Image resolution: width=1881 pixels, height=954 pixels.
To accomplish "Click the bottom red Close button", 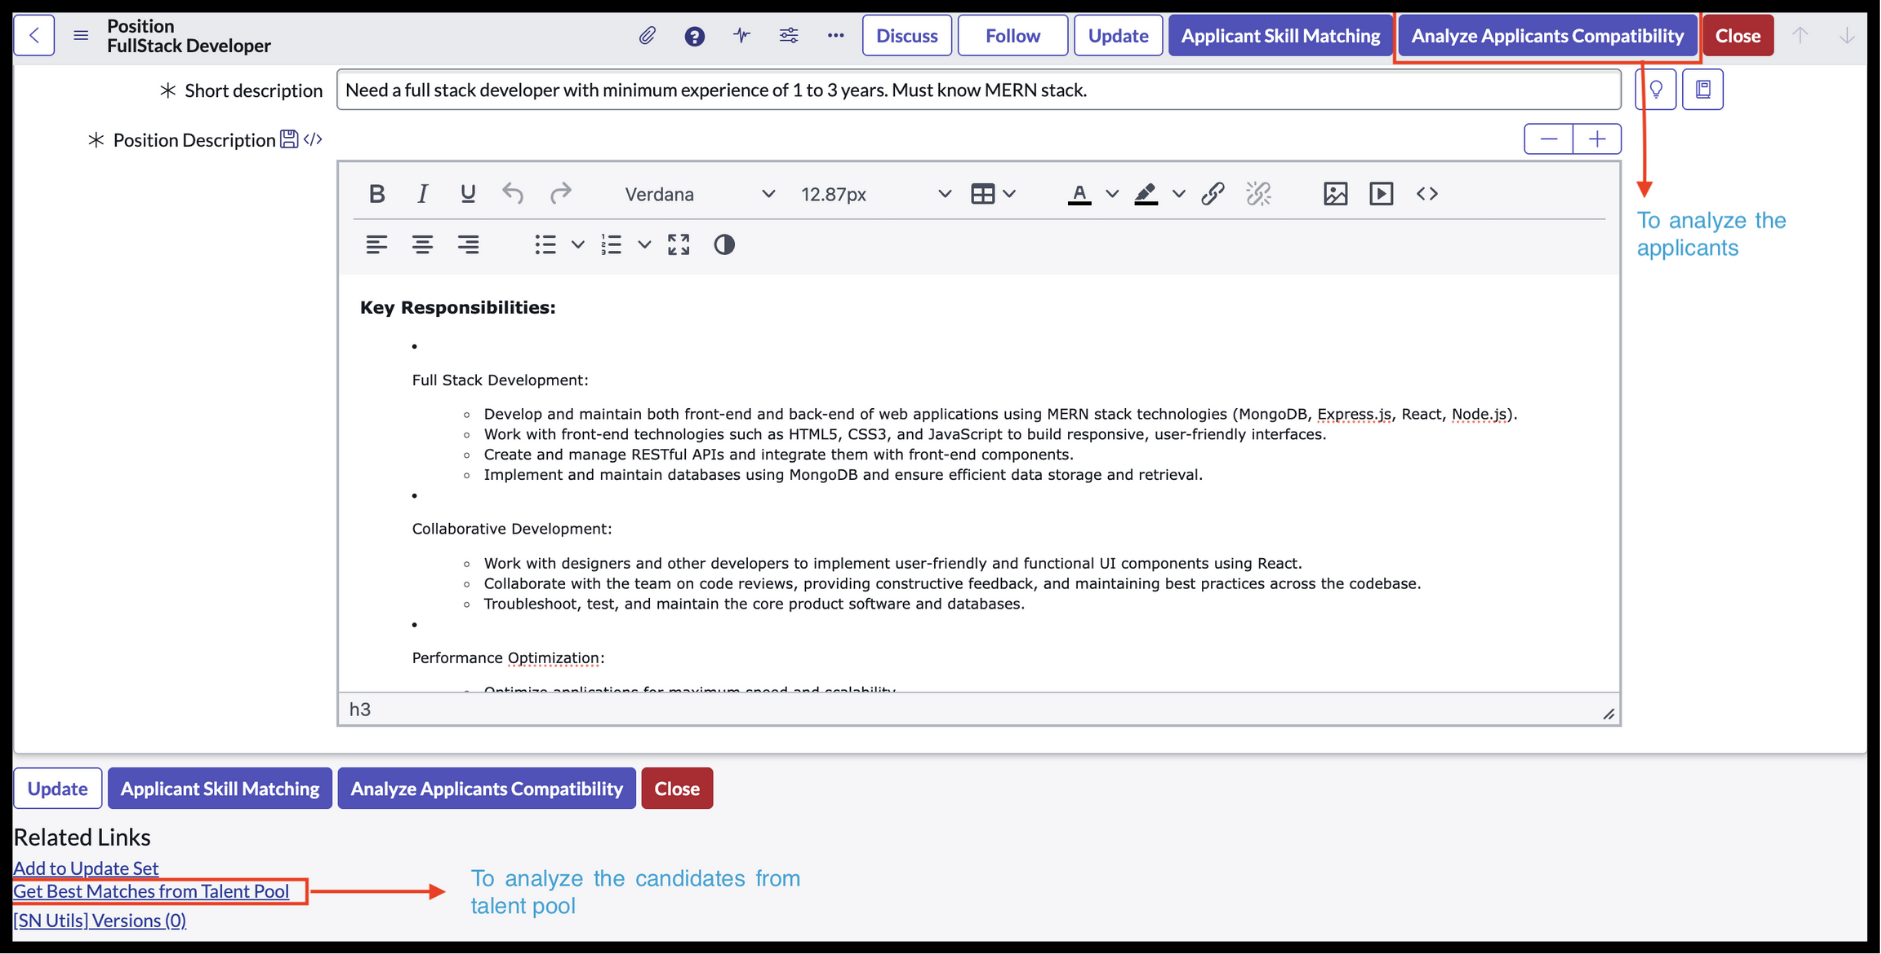I will click(x=677, y=789).
